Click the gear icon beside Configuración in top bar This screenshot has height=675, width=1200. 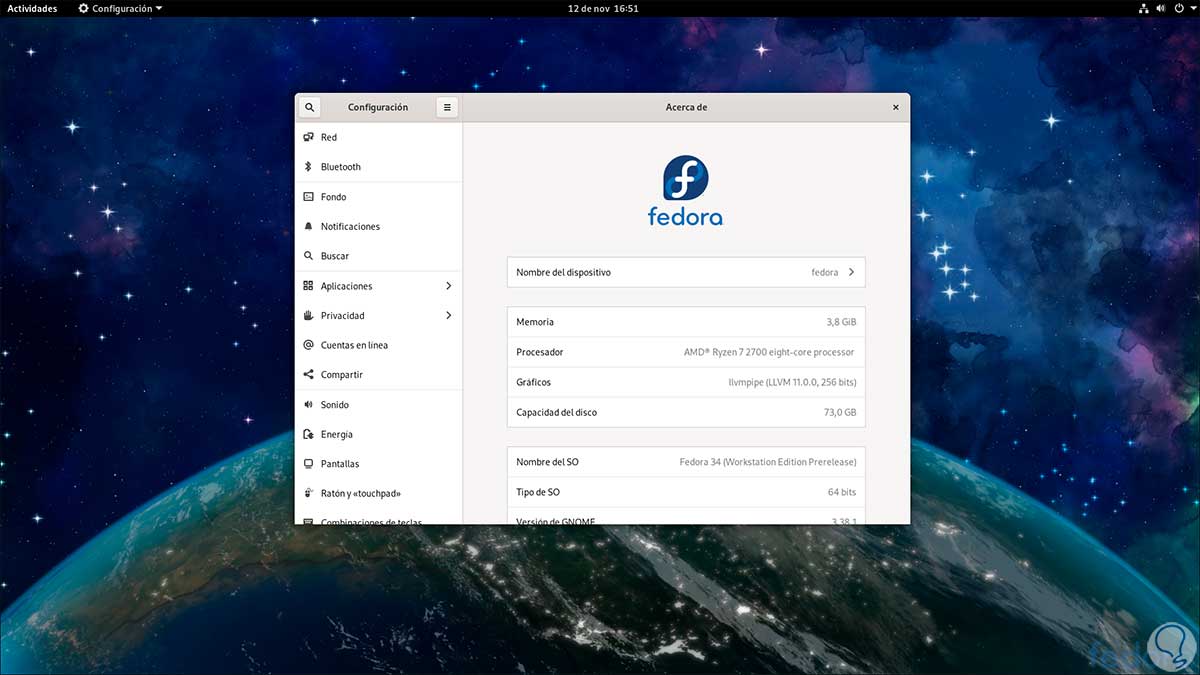[83, 8]
